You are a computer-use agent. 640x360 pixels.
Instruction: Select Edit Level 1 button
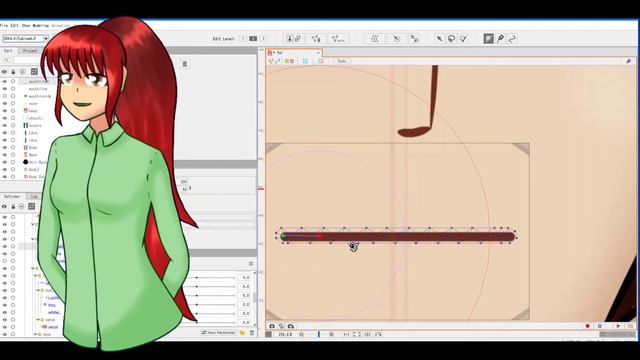[242, 38]
